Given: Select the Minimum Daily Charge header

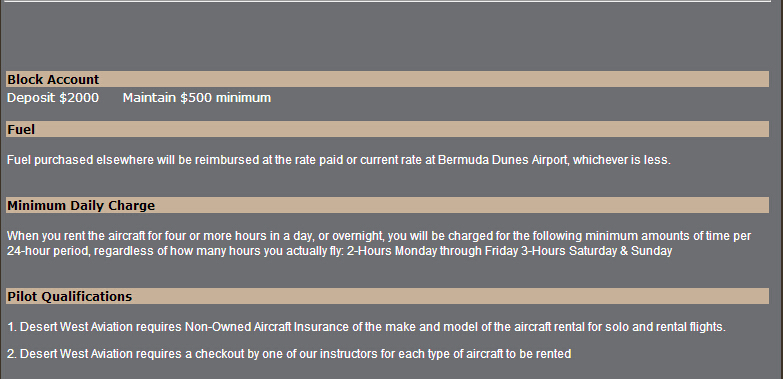Looking at the screenshot, I should [387, 205].
